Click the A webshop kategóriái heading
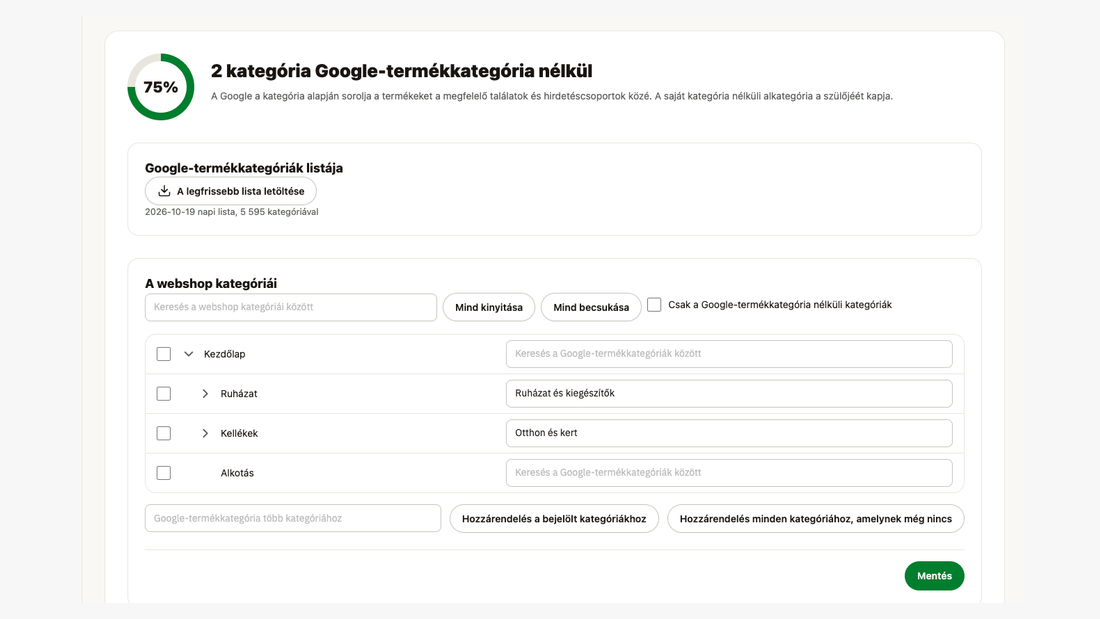The width and height of the screenshot is (1100, 619). click(211, 284)
